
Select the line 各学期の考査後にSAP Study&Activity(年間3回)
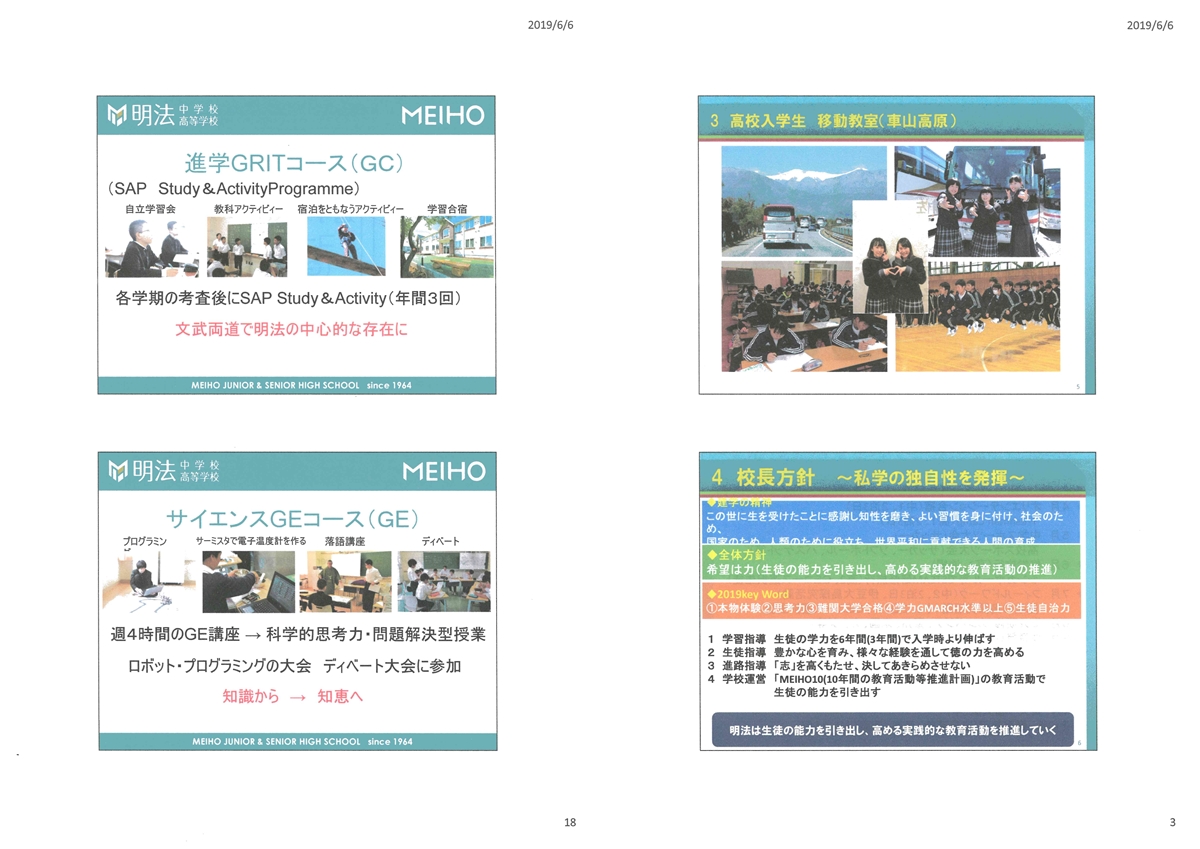coord(288,298)
